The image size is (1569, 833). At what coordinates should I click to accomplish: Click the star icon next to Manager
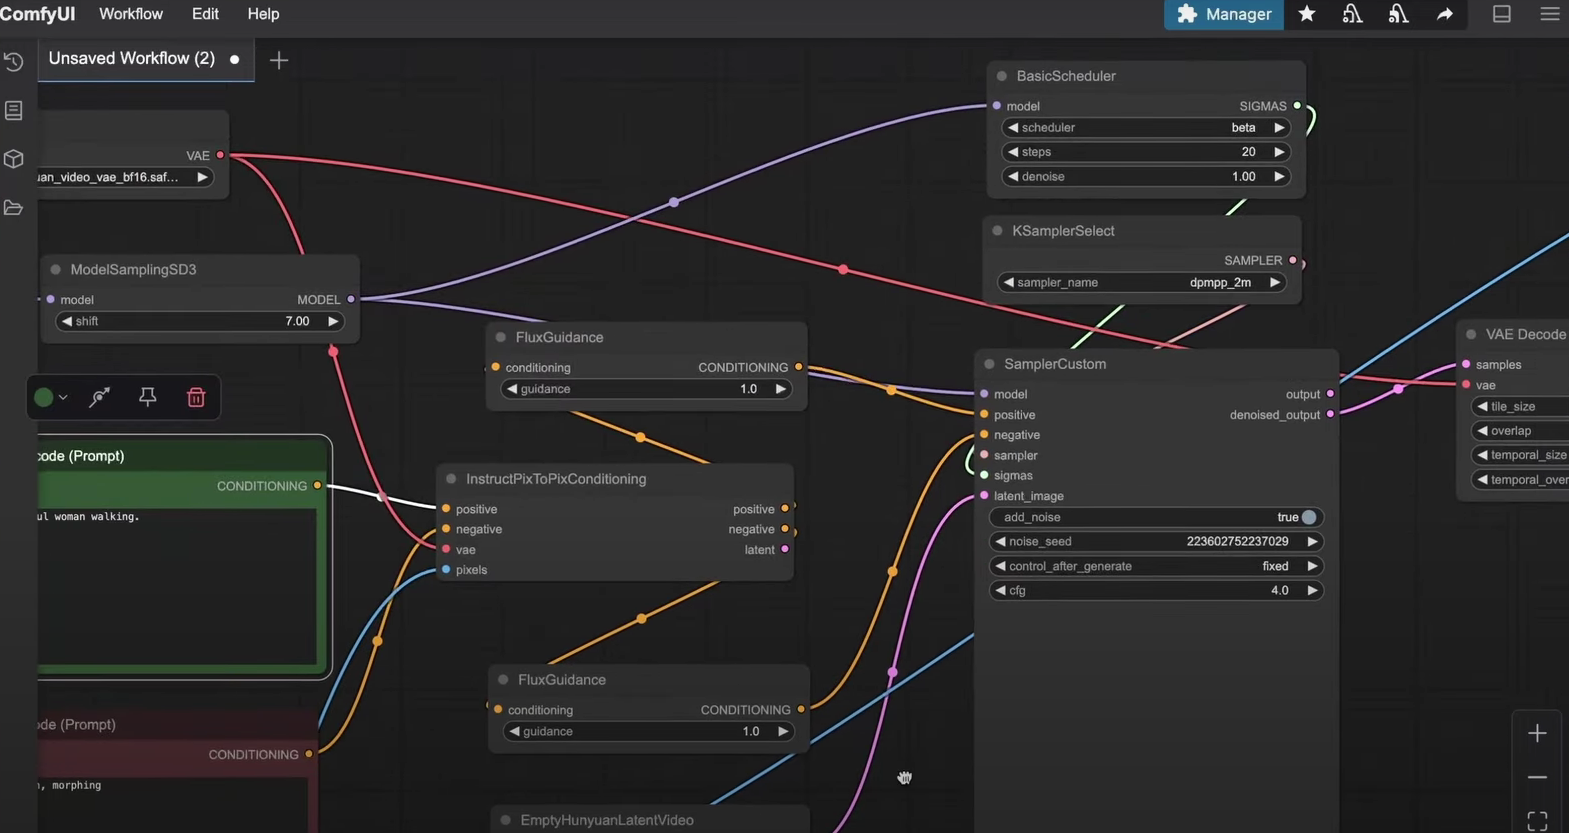click(1307, 14)
